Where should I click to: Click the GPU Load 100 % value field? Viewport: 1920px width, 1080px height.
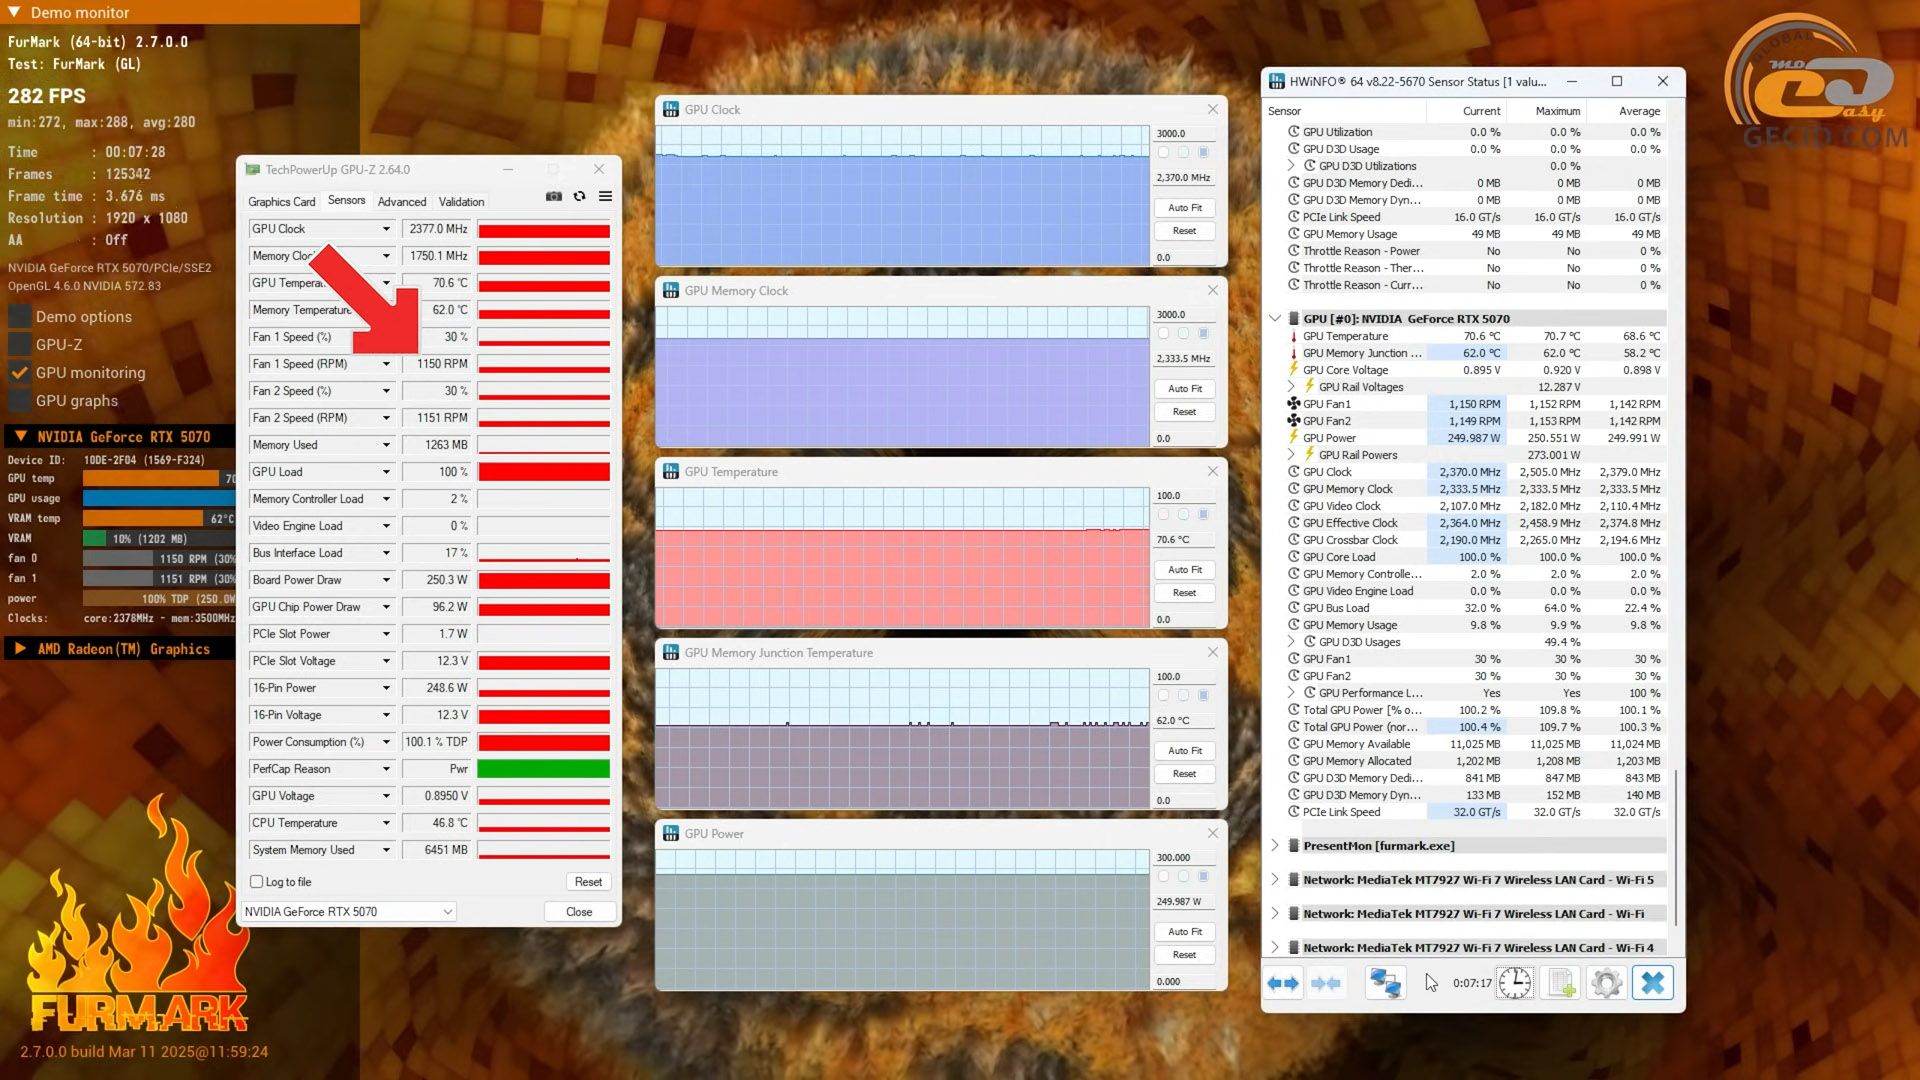pos(437,472)
